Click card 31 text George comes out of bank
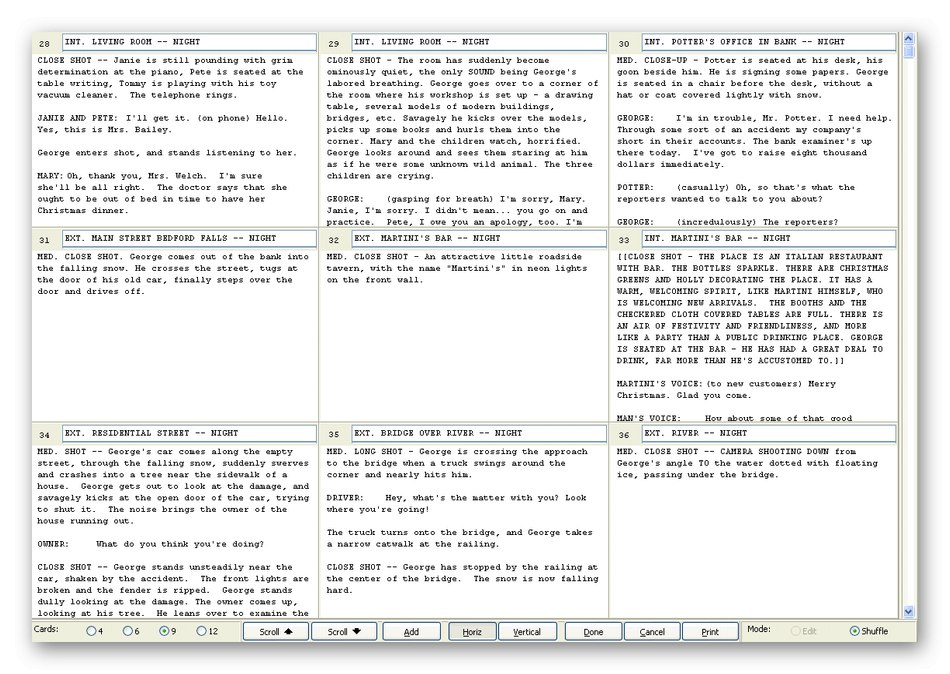 (173, 274)
